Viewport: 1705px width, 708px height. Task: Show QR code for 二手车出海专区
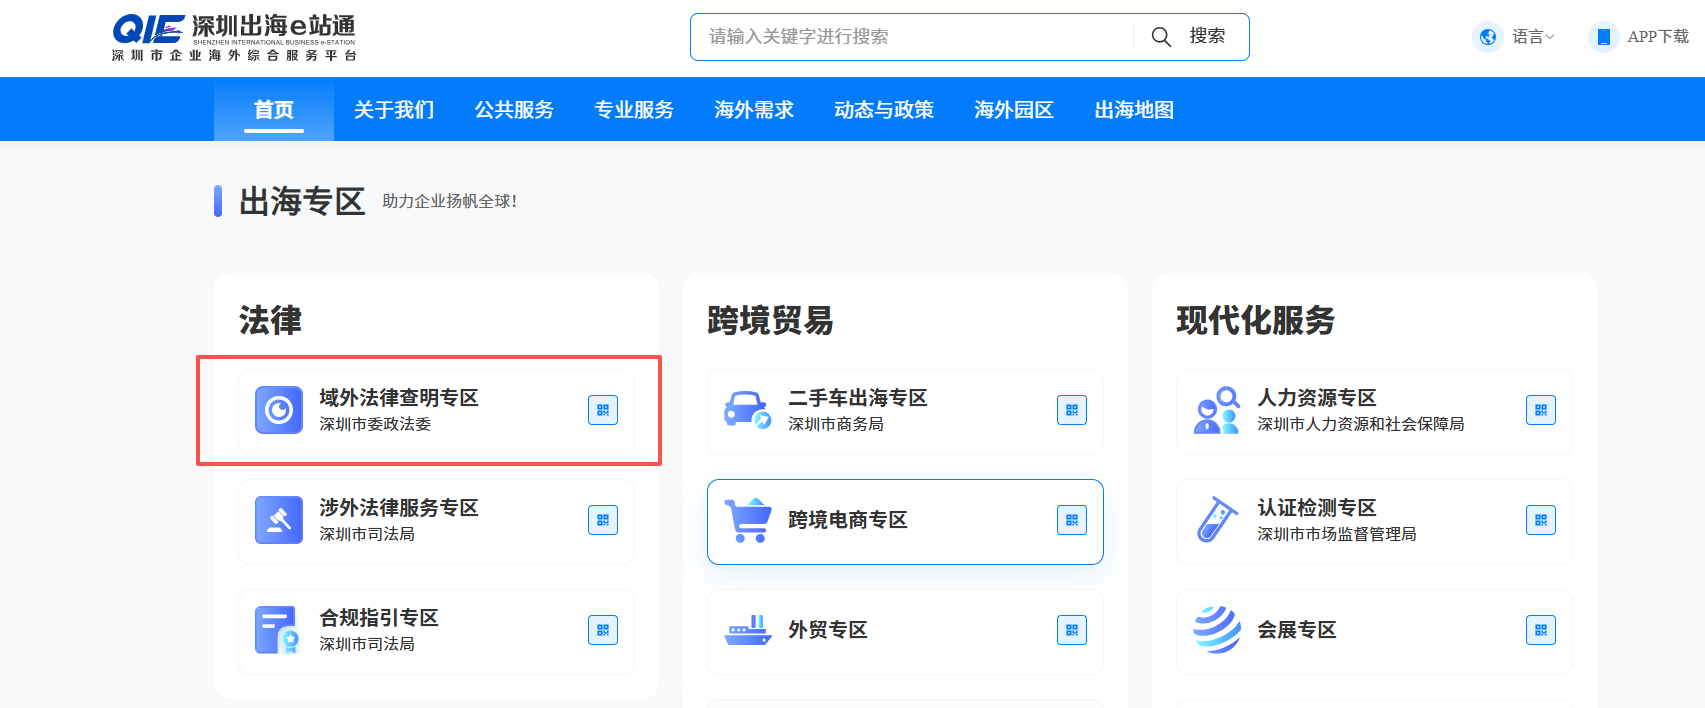[x=1071, y=410]
